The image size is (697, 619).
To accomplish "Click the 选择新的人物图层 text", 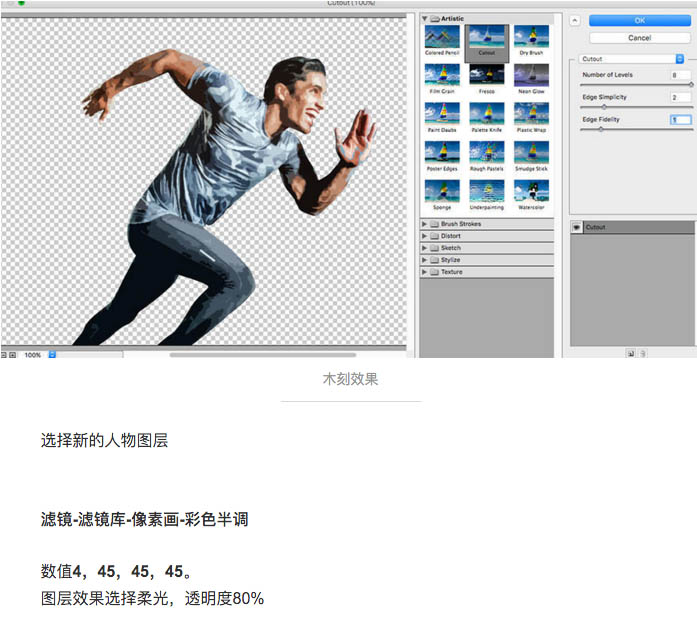I will [x=104, y=440].
